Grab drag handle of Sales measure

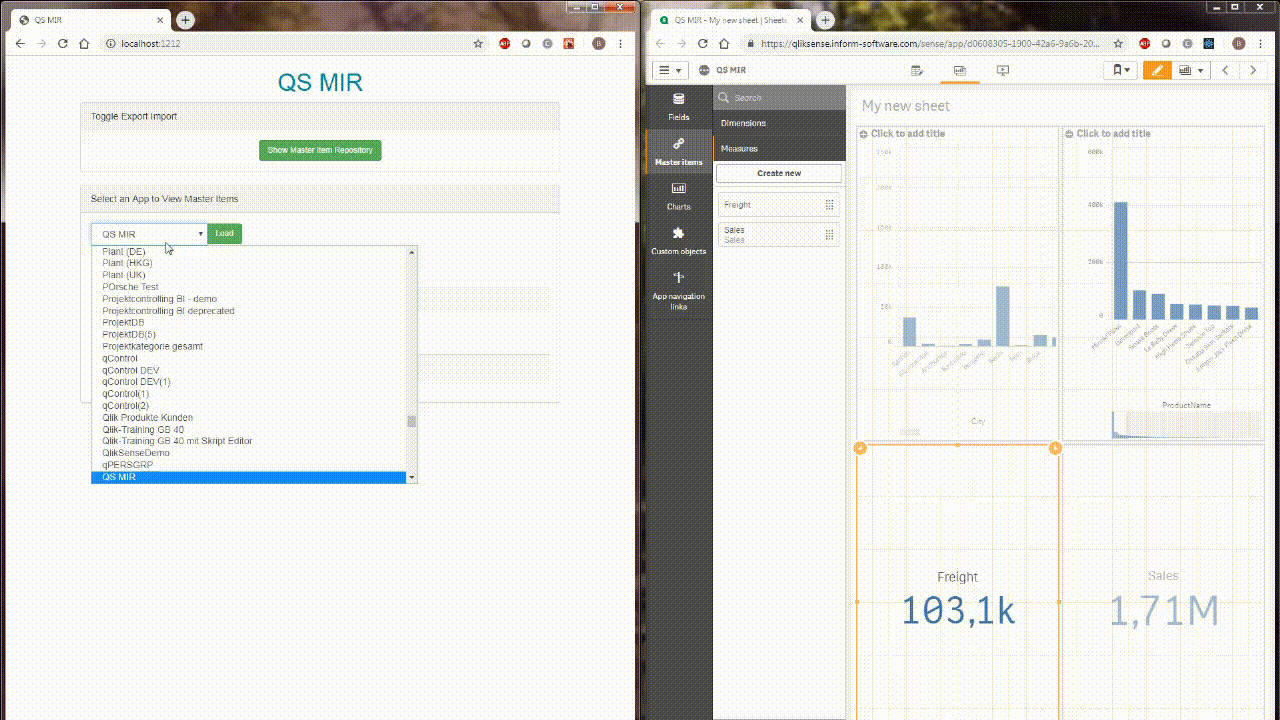tap(829, 235)
